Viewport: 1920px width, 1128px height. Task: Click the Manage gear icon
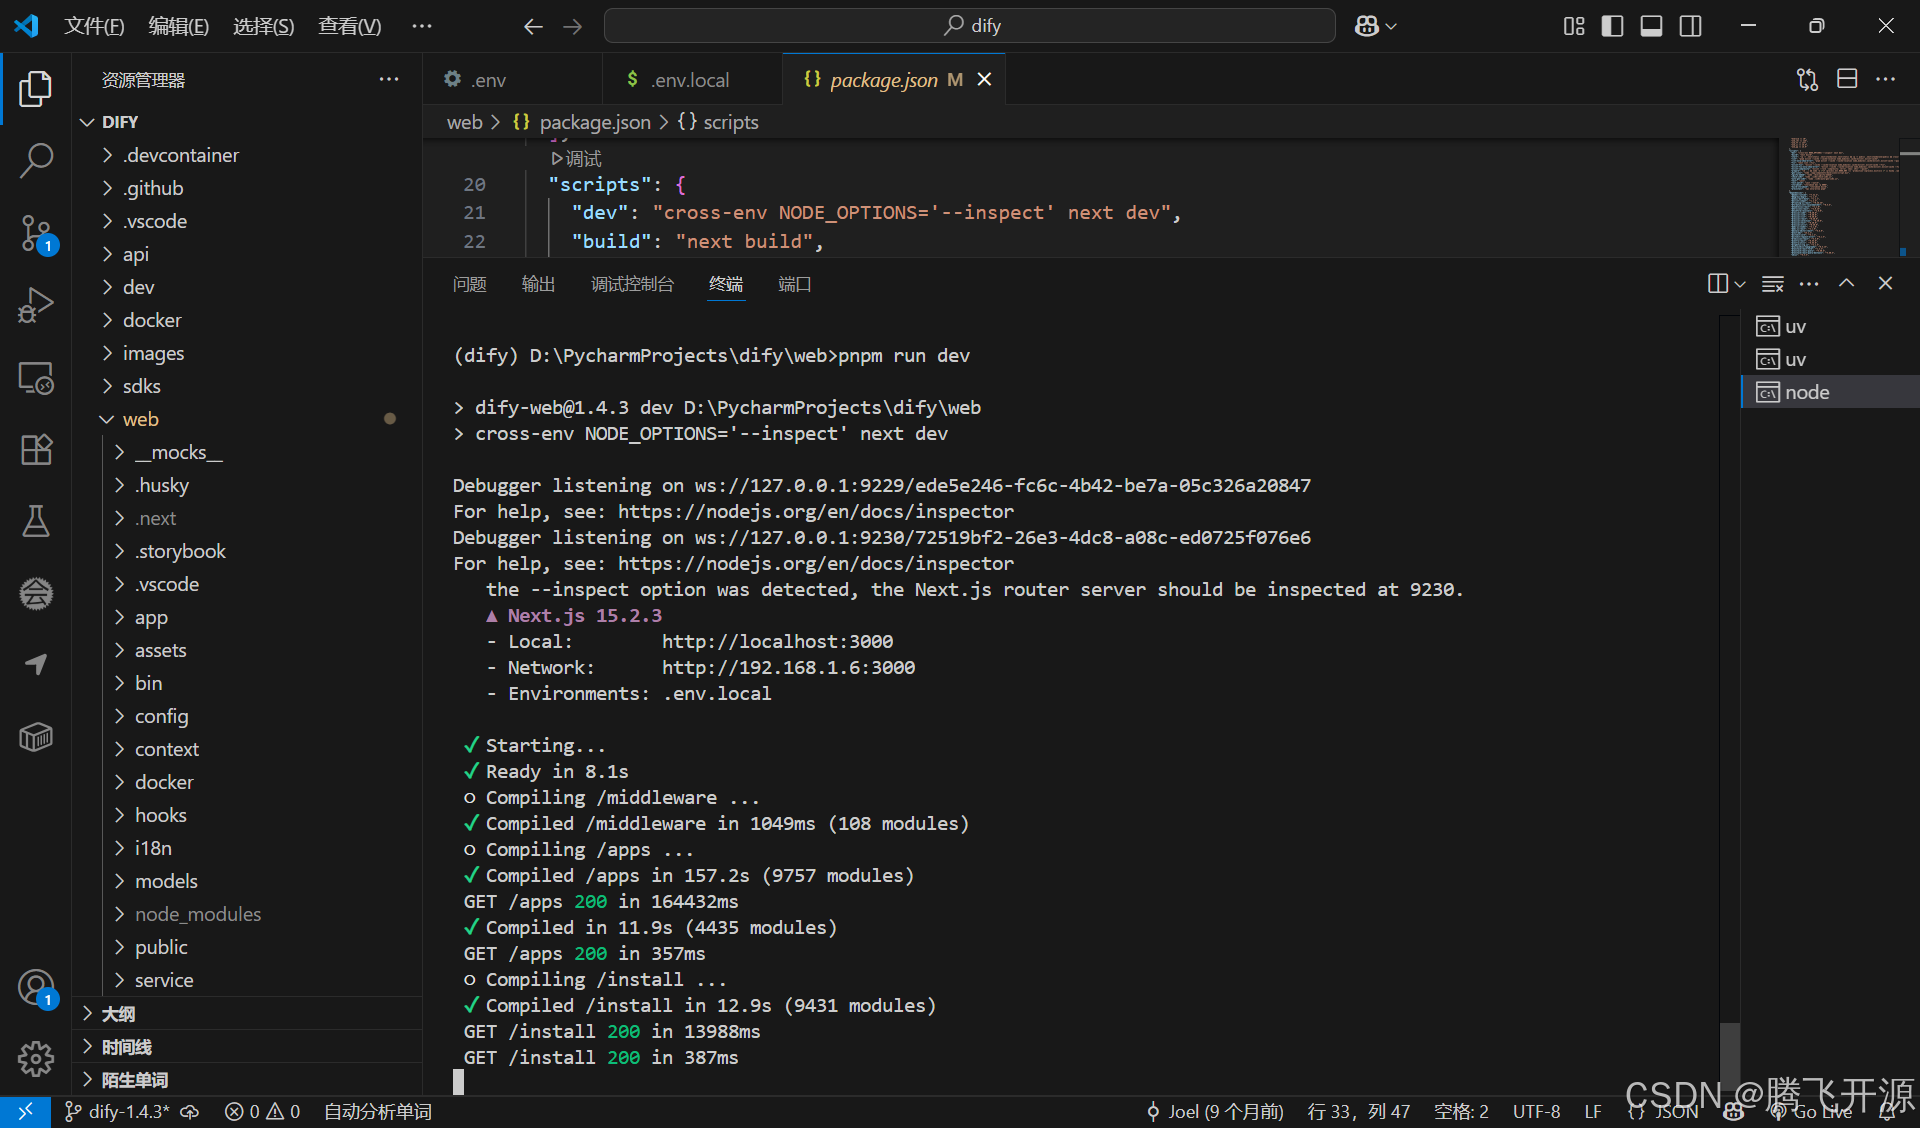[x=36, y=1058]
